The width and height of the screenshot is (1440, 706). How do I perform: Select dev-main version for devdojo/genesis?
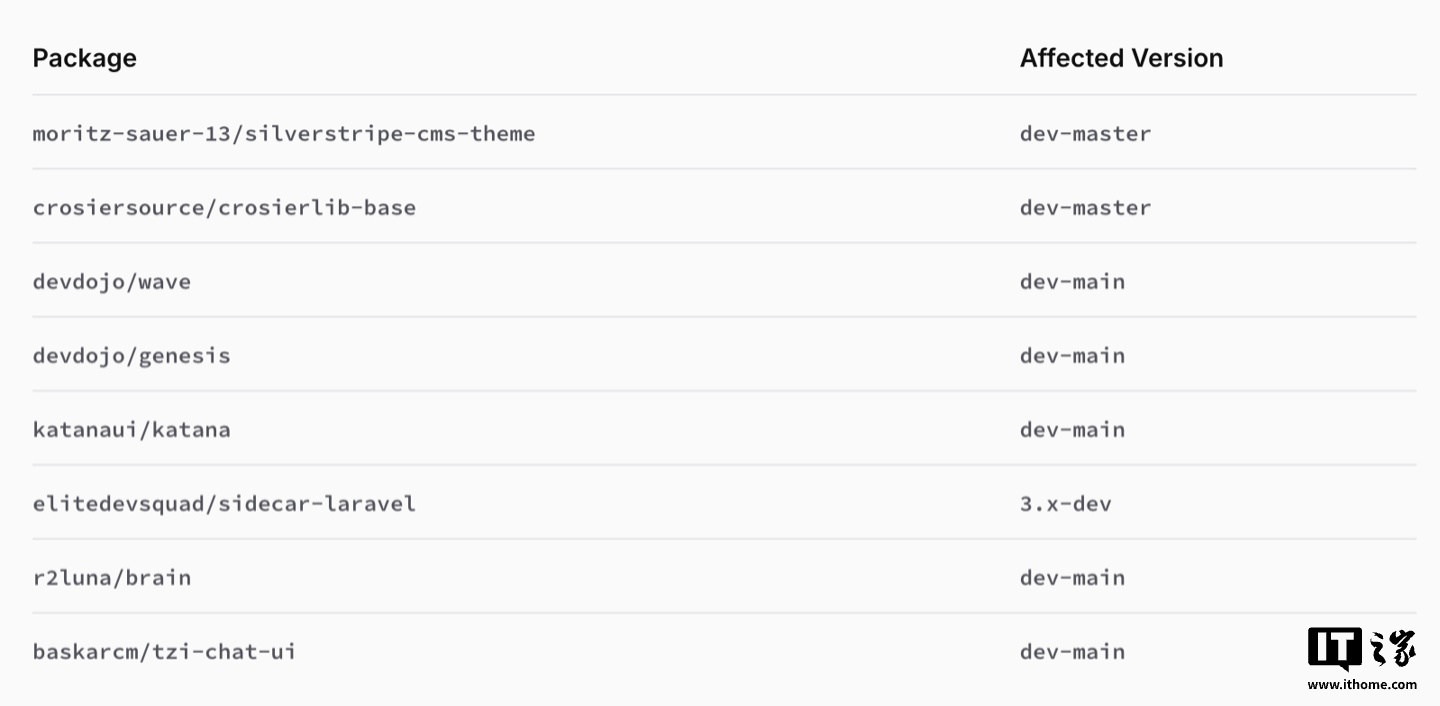point(1072,355)
